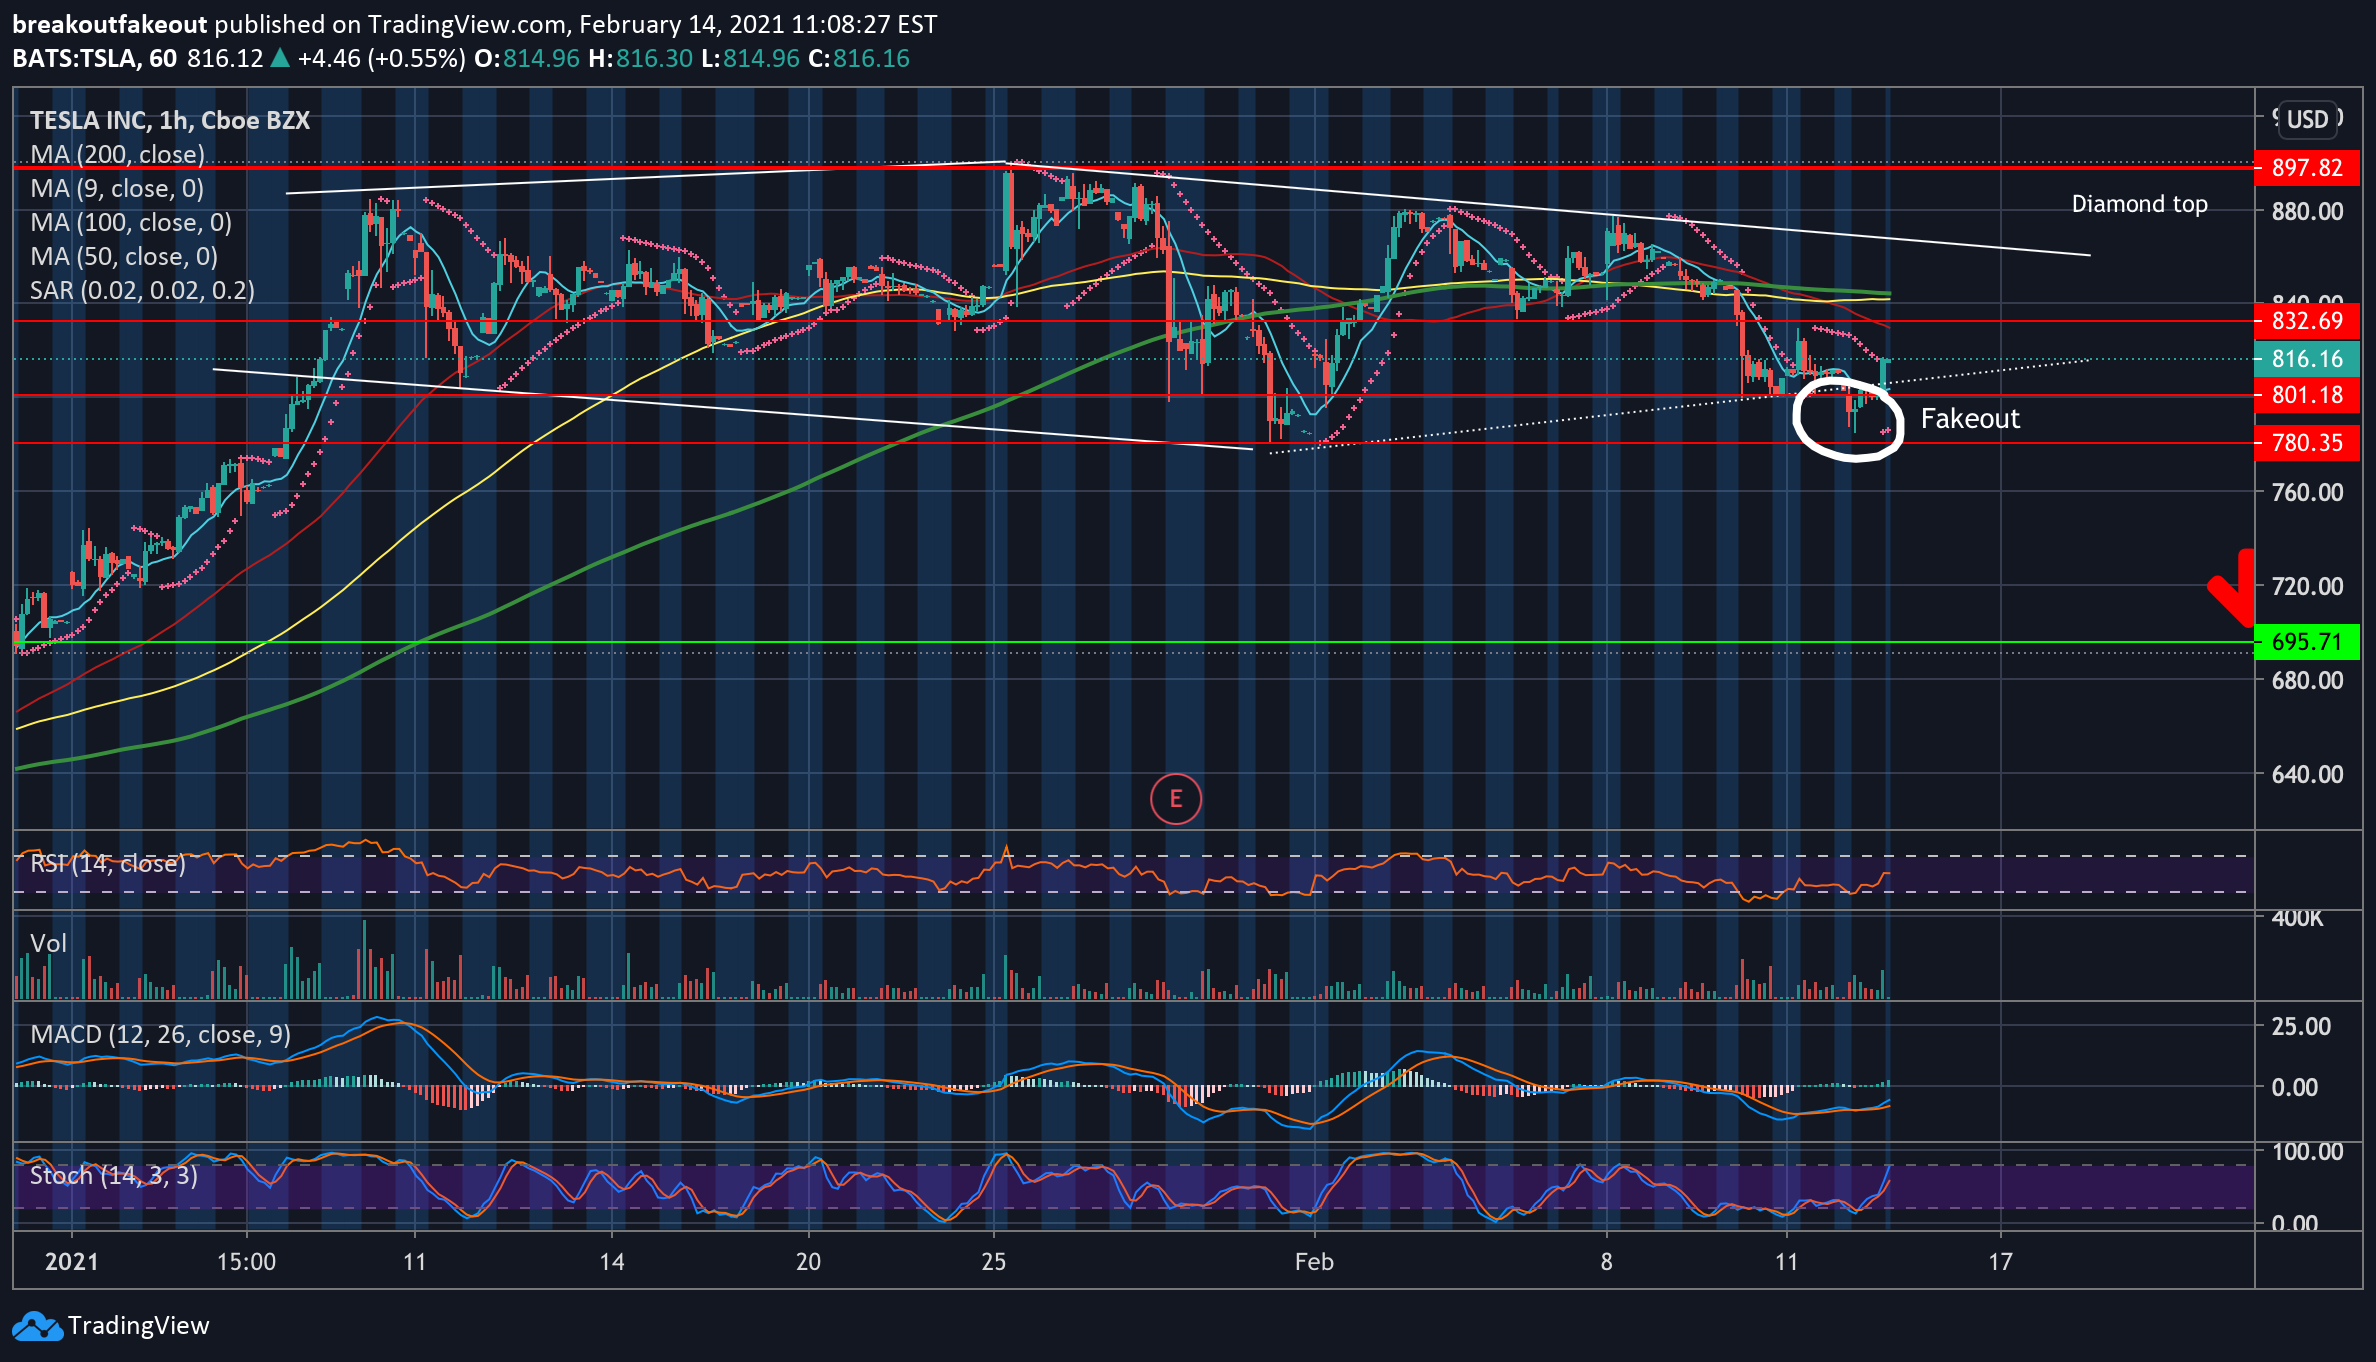This screenshot has height=1362, width=2376.
Task: Click the 'Fakeout' annotation text
Action: 1970,418
